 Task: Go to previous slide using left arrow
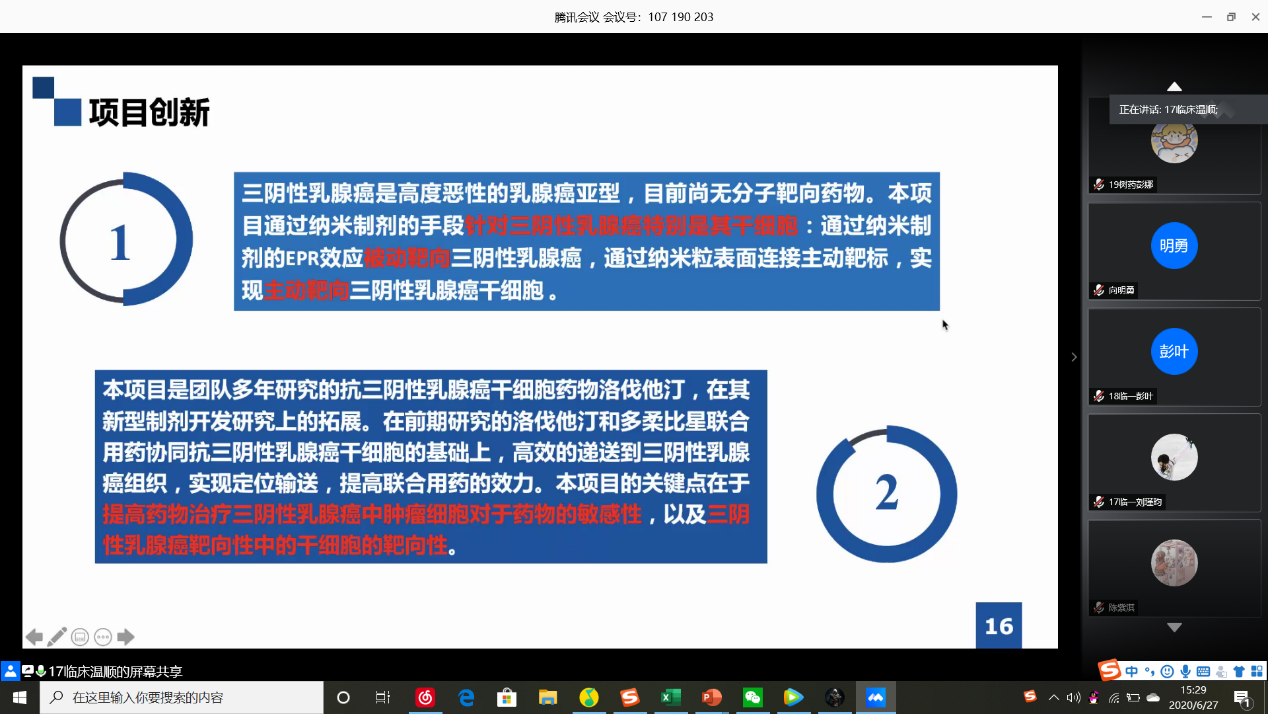(34, 637)
